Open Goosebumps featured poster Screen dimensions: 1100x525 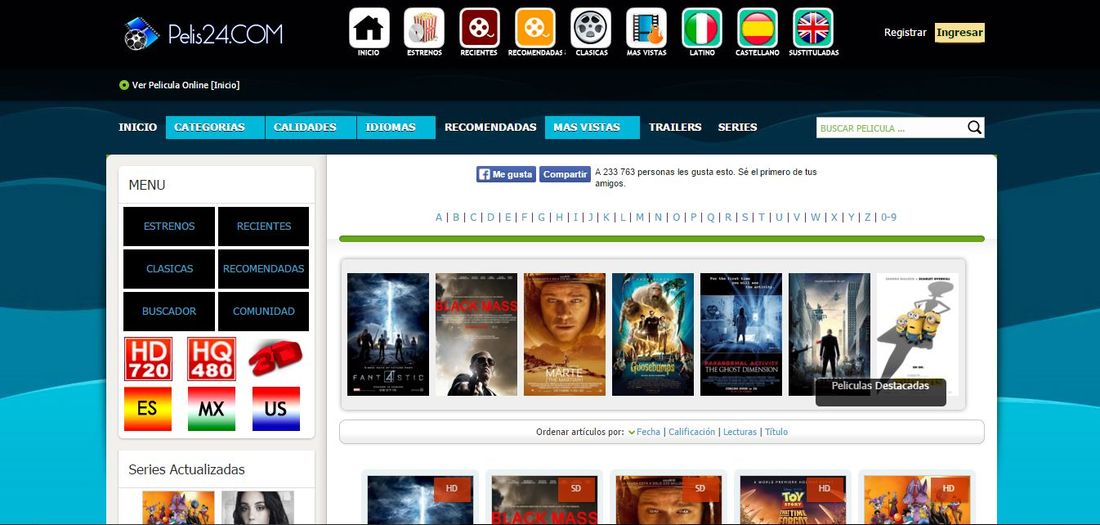coord(653,334)
